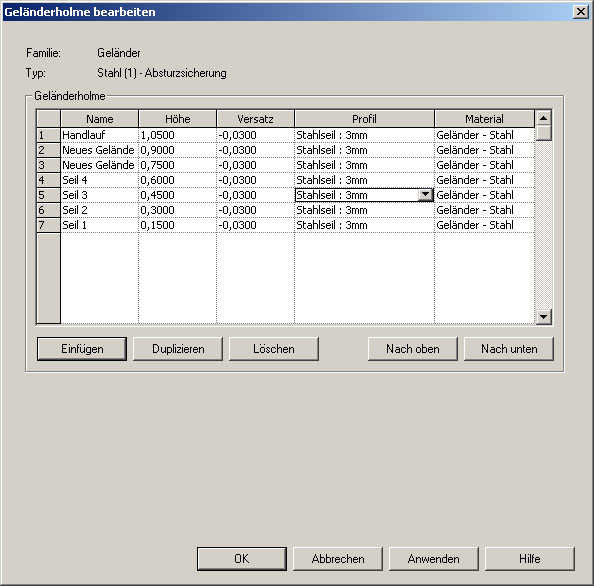Select row header number 1
This screenshot has height=586, width=594.
(x=48, y=135)
